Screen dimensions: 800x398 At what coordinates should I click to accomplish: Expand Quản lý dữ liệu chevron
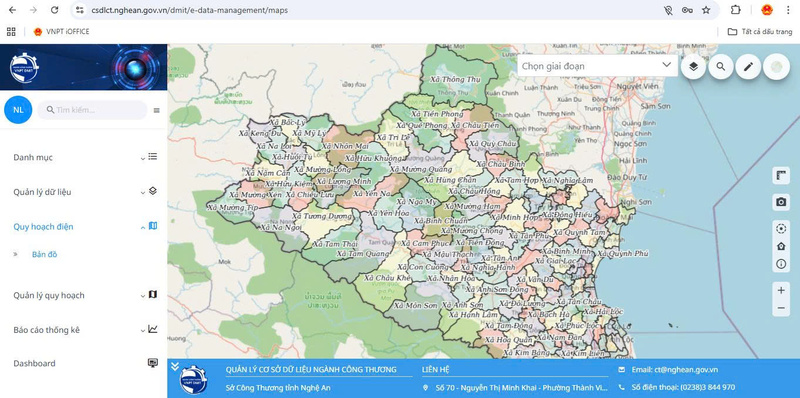(143, 193)
